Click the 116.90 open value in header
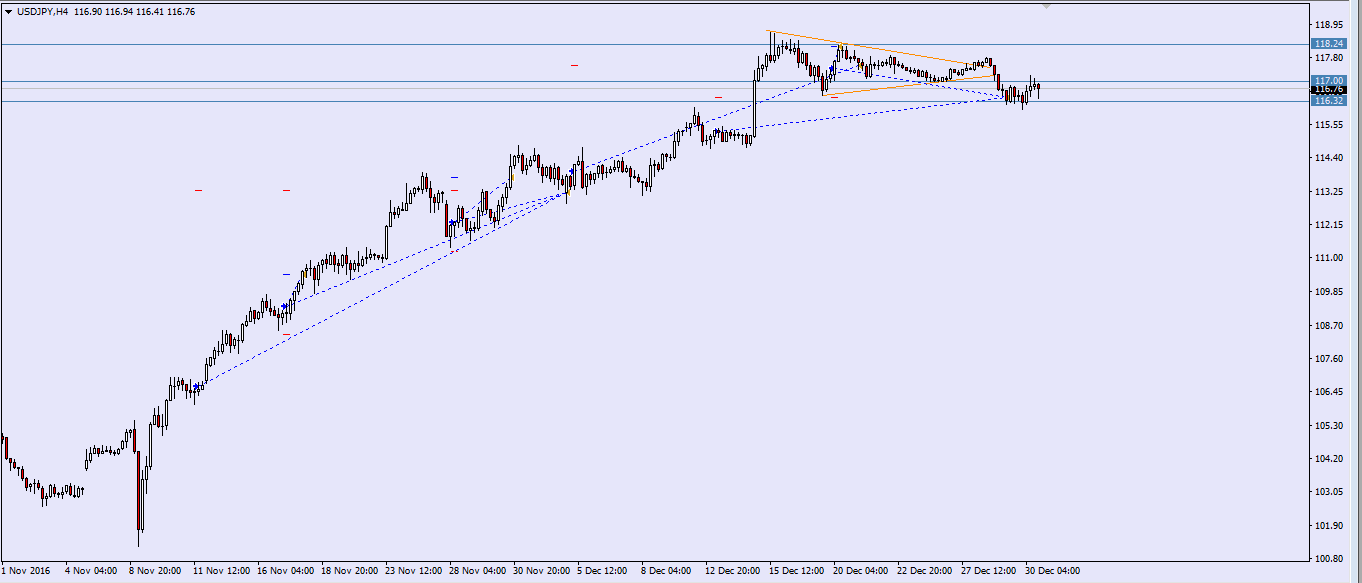This screenshot has height=583, width=1362. [89, 12]
